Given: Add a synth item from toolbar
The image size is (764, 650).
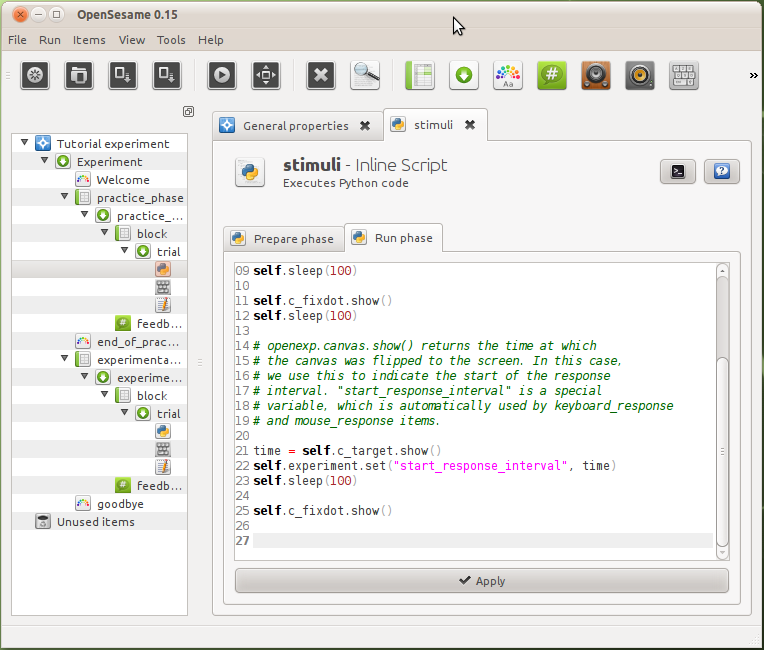Looking at the screenshot, I should [640, 75].
